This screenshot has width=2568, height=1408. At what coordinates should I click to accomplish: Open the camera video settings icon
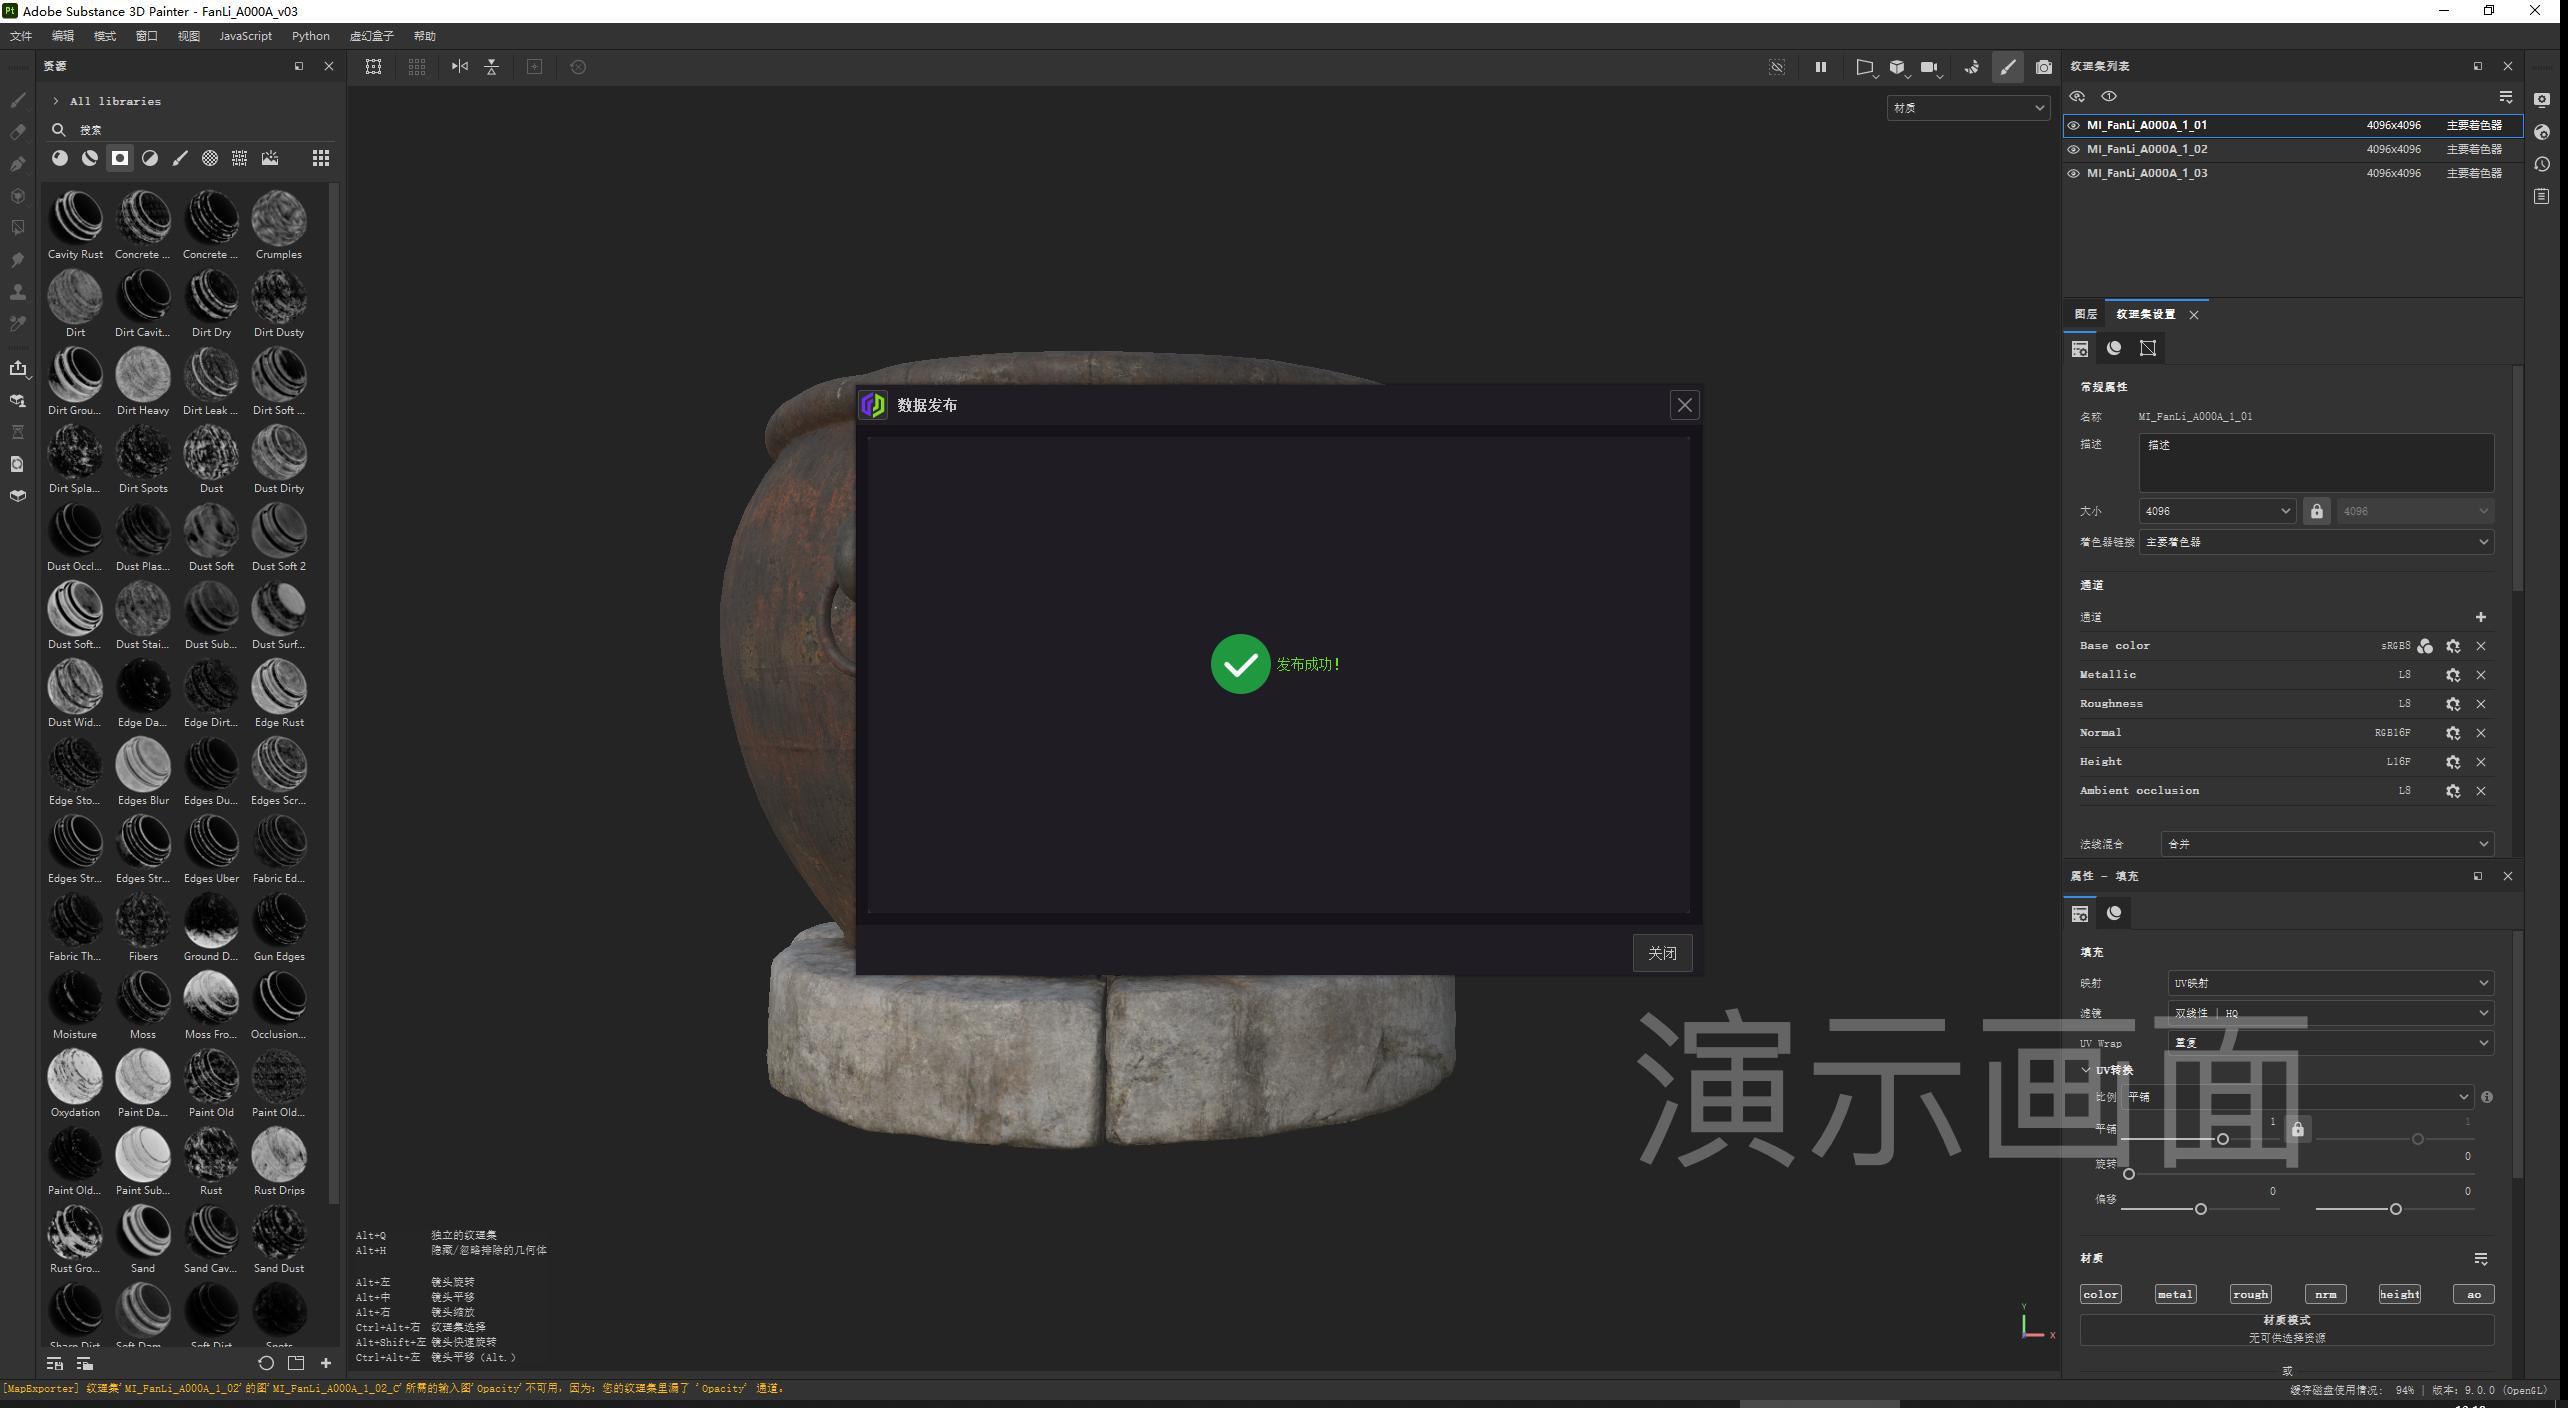pos(1930,67)
